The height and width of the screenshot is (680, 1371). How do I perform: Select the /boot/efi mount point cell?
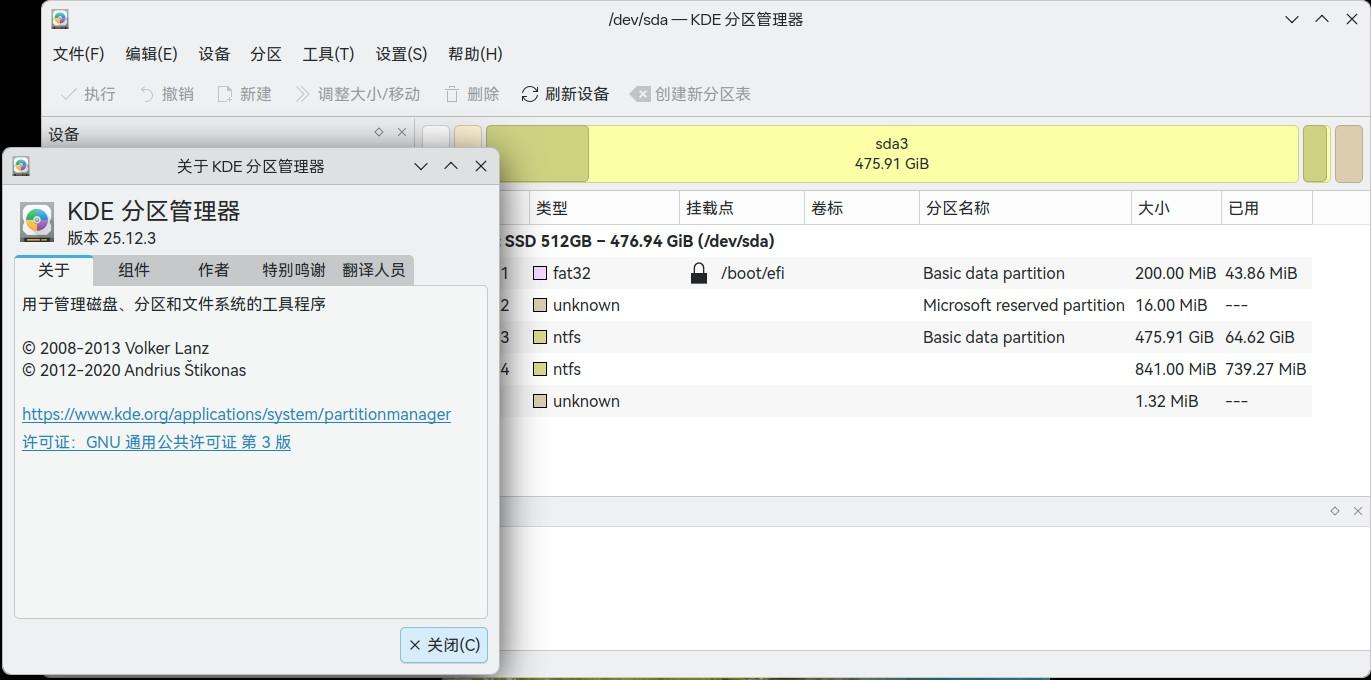752,273
